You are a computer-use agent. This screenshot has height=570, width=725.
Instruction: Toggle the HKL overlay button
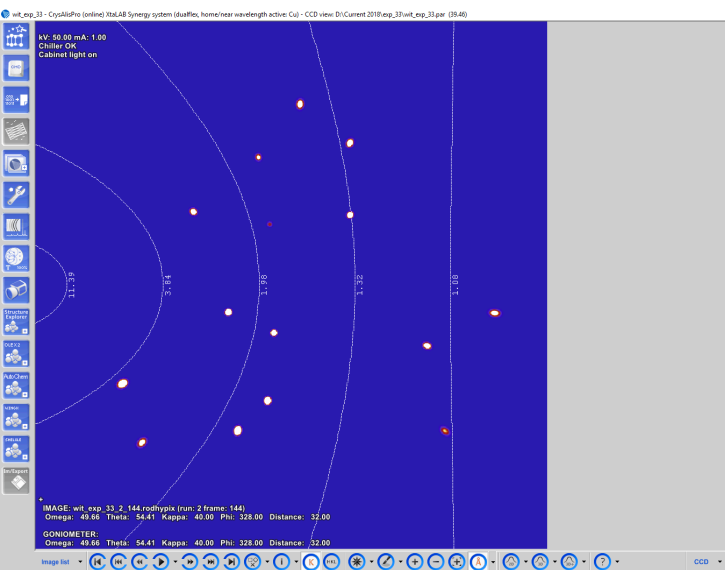(x=331, y=562)
